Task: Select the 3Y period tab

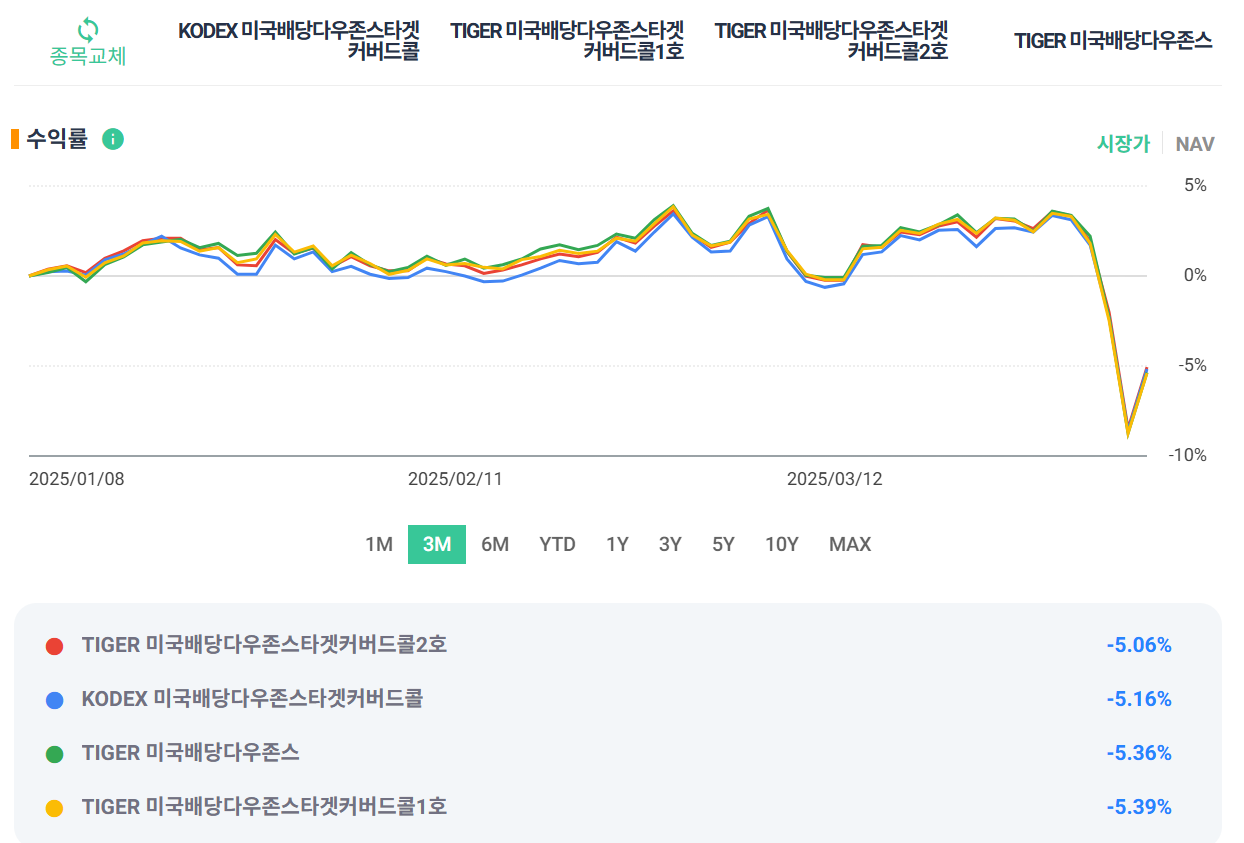Action: coord(669,544)
